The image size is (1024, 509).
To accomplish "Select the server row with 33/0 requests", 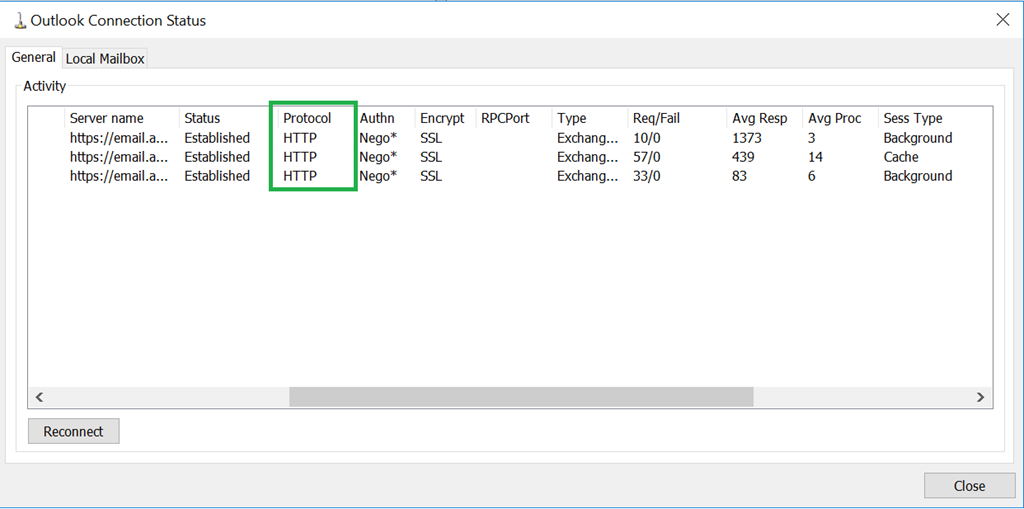I will (x=511, y=176).
